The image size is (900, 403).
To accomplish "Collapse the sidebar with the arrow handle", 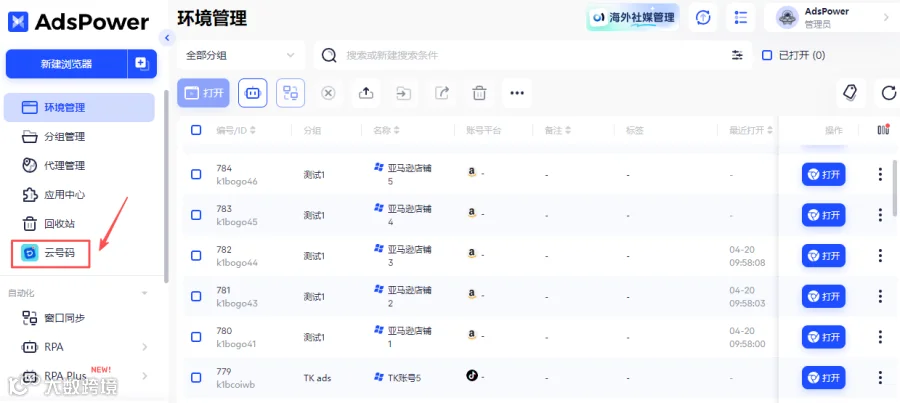I will pos(167,38).
